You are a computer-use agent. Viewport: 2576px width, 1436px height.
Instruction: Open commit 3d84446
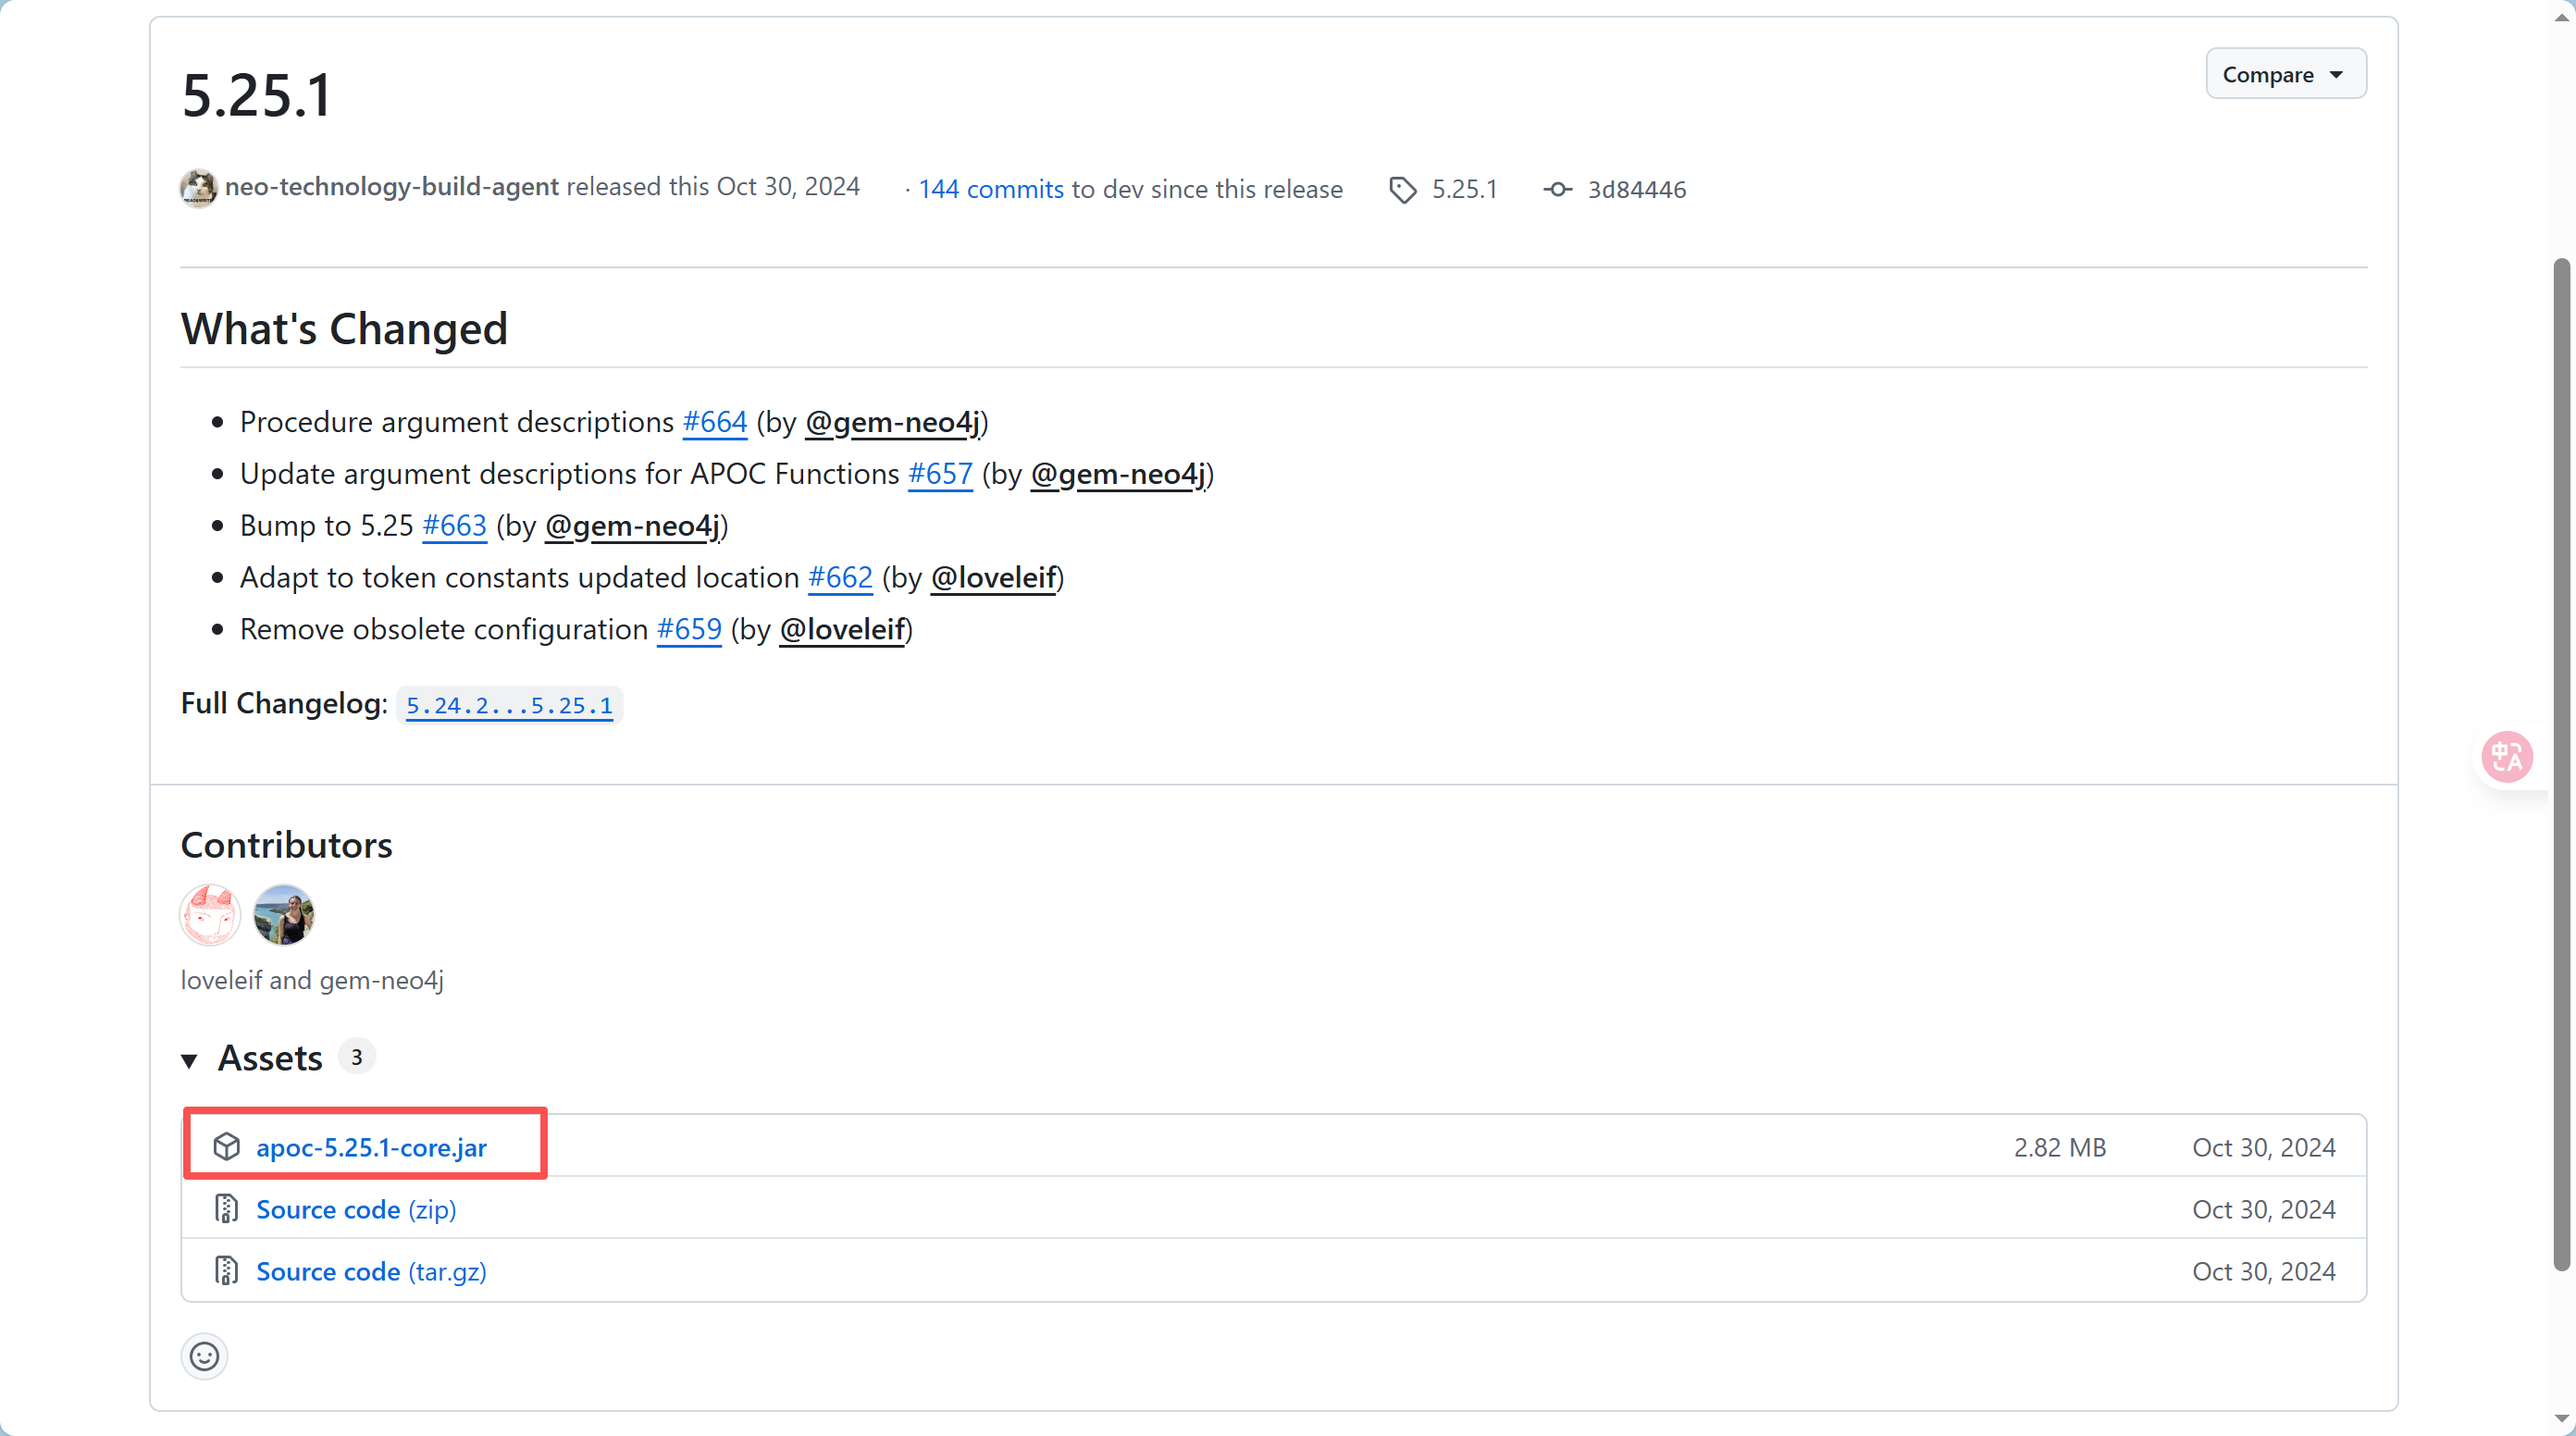pos(1637,189)
